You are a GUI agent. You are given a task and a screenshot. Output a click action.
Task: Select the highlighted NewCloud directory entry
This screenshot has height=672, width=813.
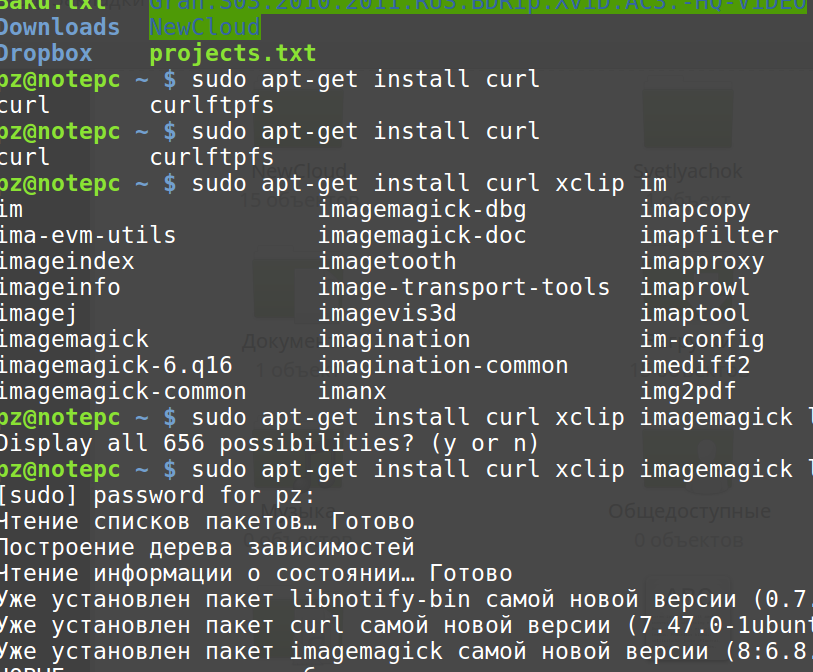tap(205, 27)
